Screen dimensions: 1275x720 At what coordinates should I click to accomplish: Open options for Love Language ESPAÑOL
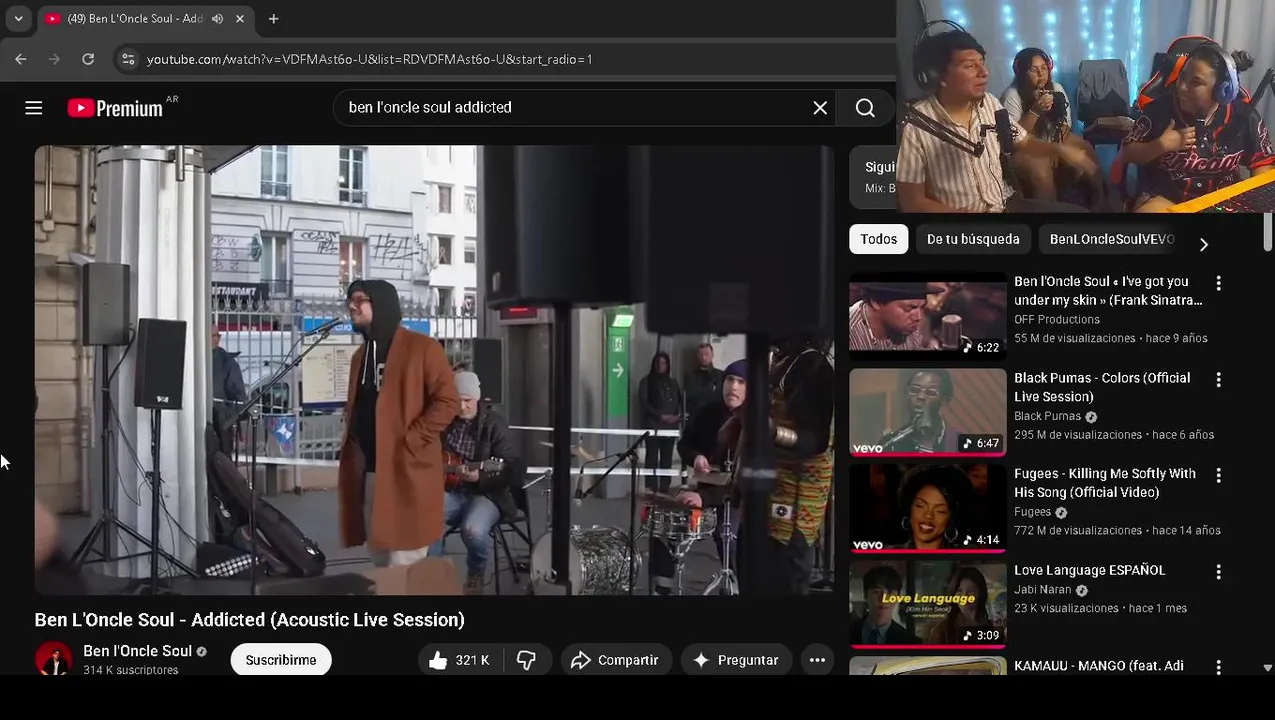(x=1218, y=572)
